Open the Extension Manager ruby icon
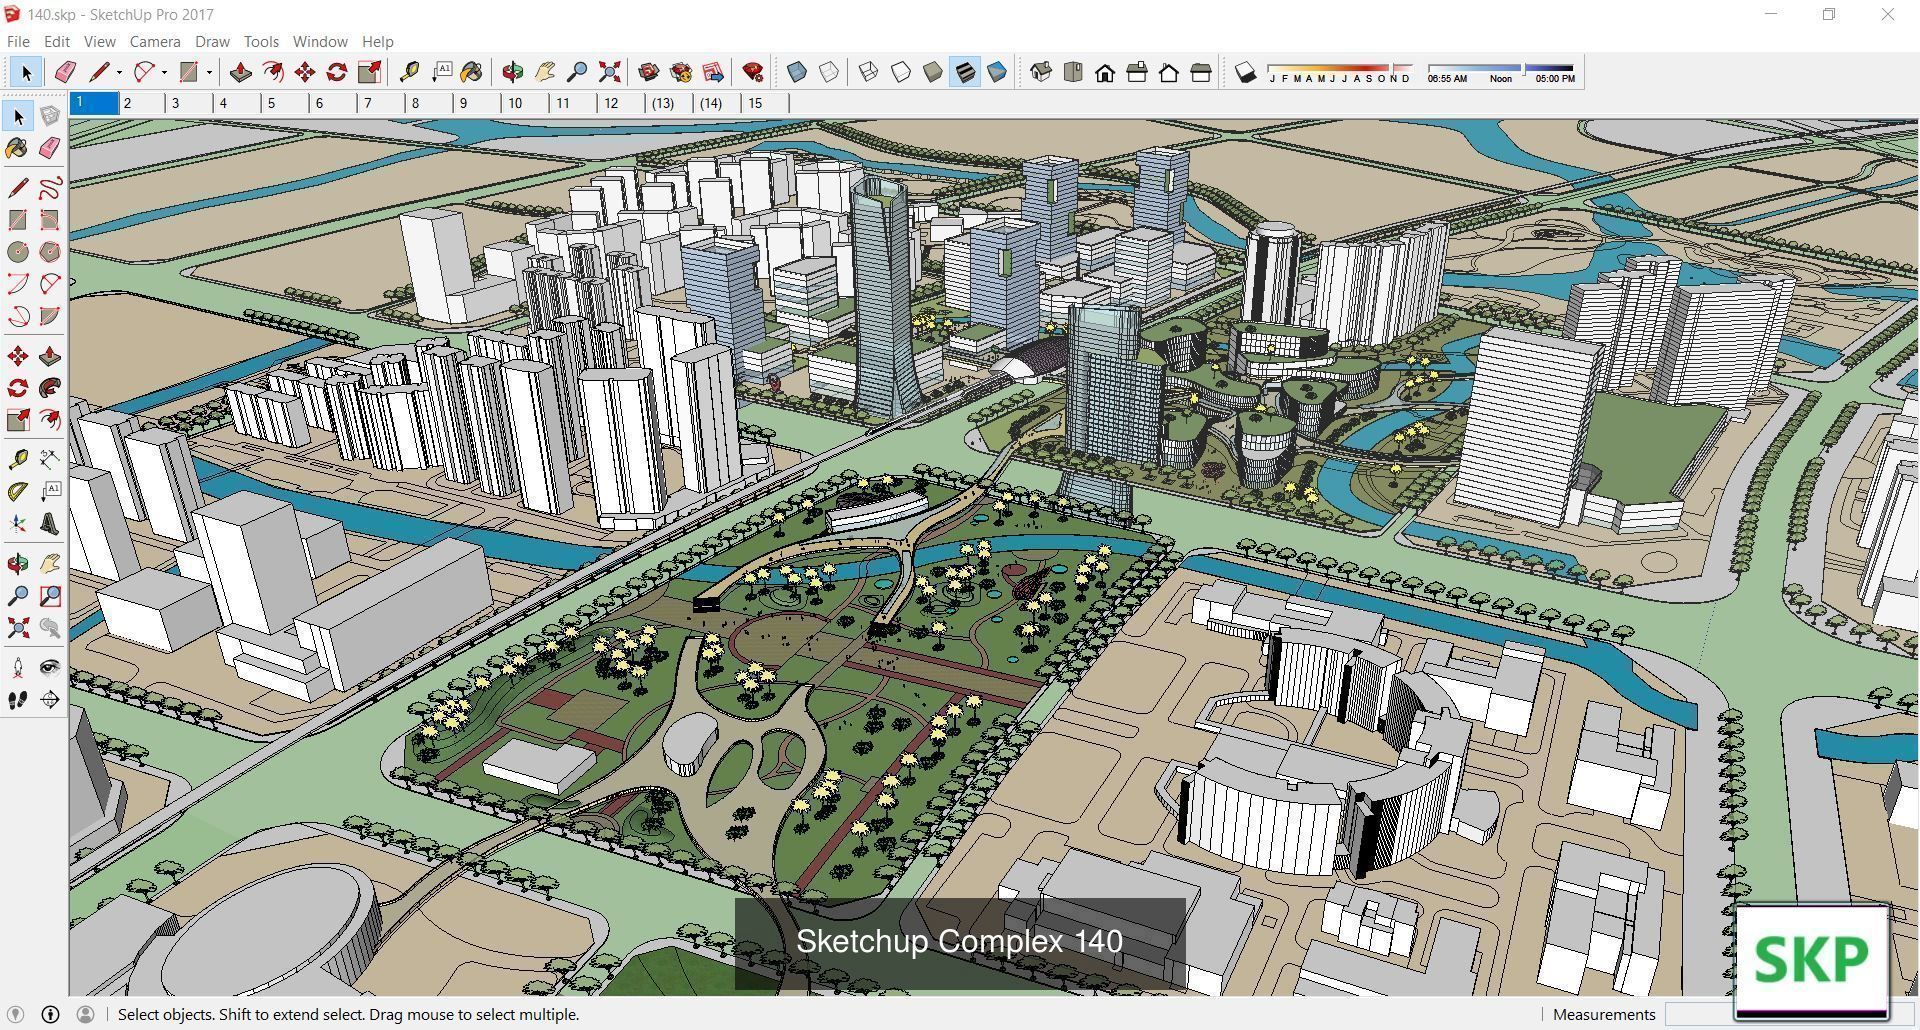The image size is (1920, 1030). click(x=753, y=72)
